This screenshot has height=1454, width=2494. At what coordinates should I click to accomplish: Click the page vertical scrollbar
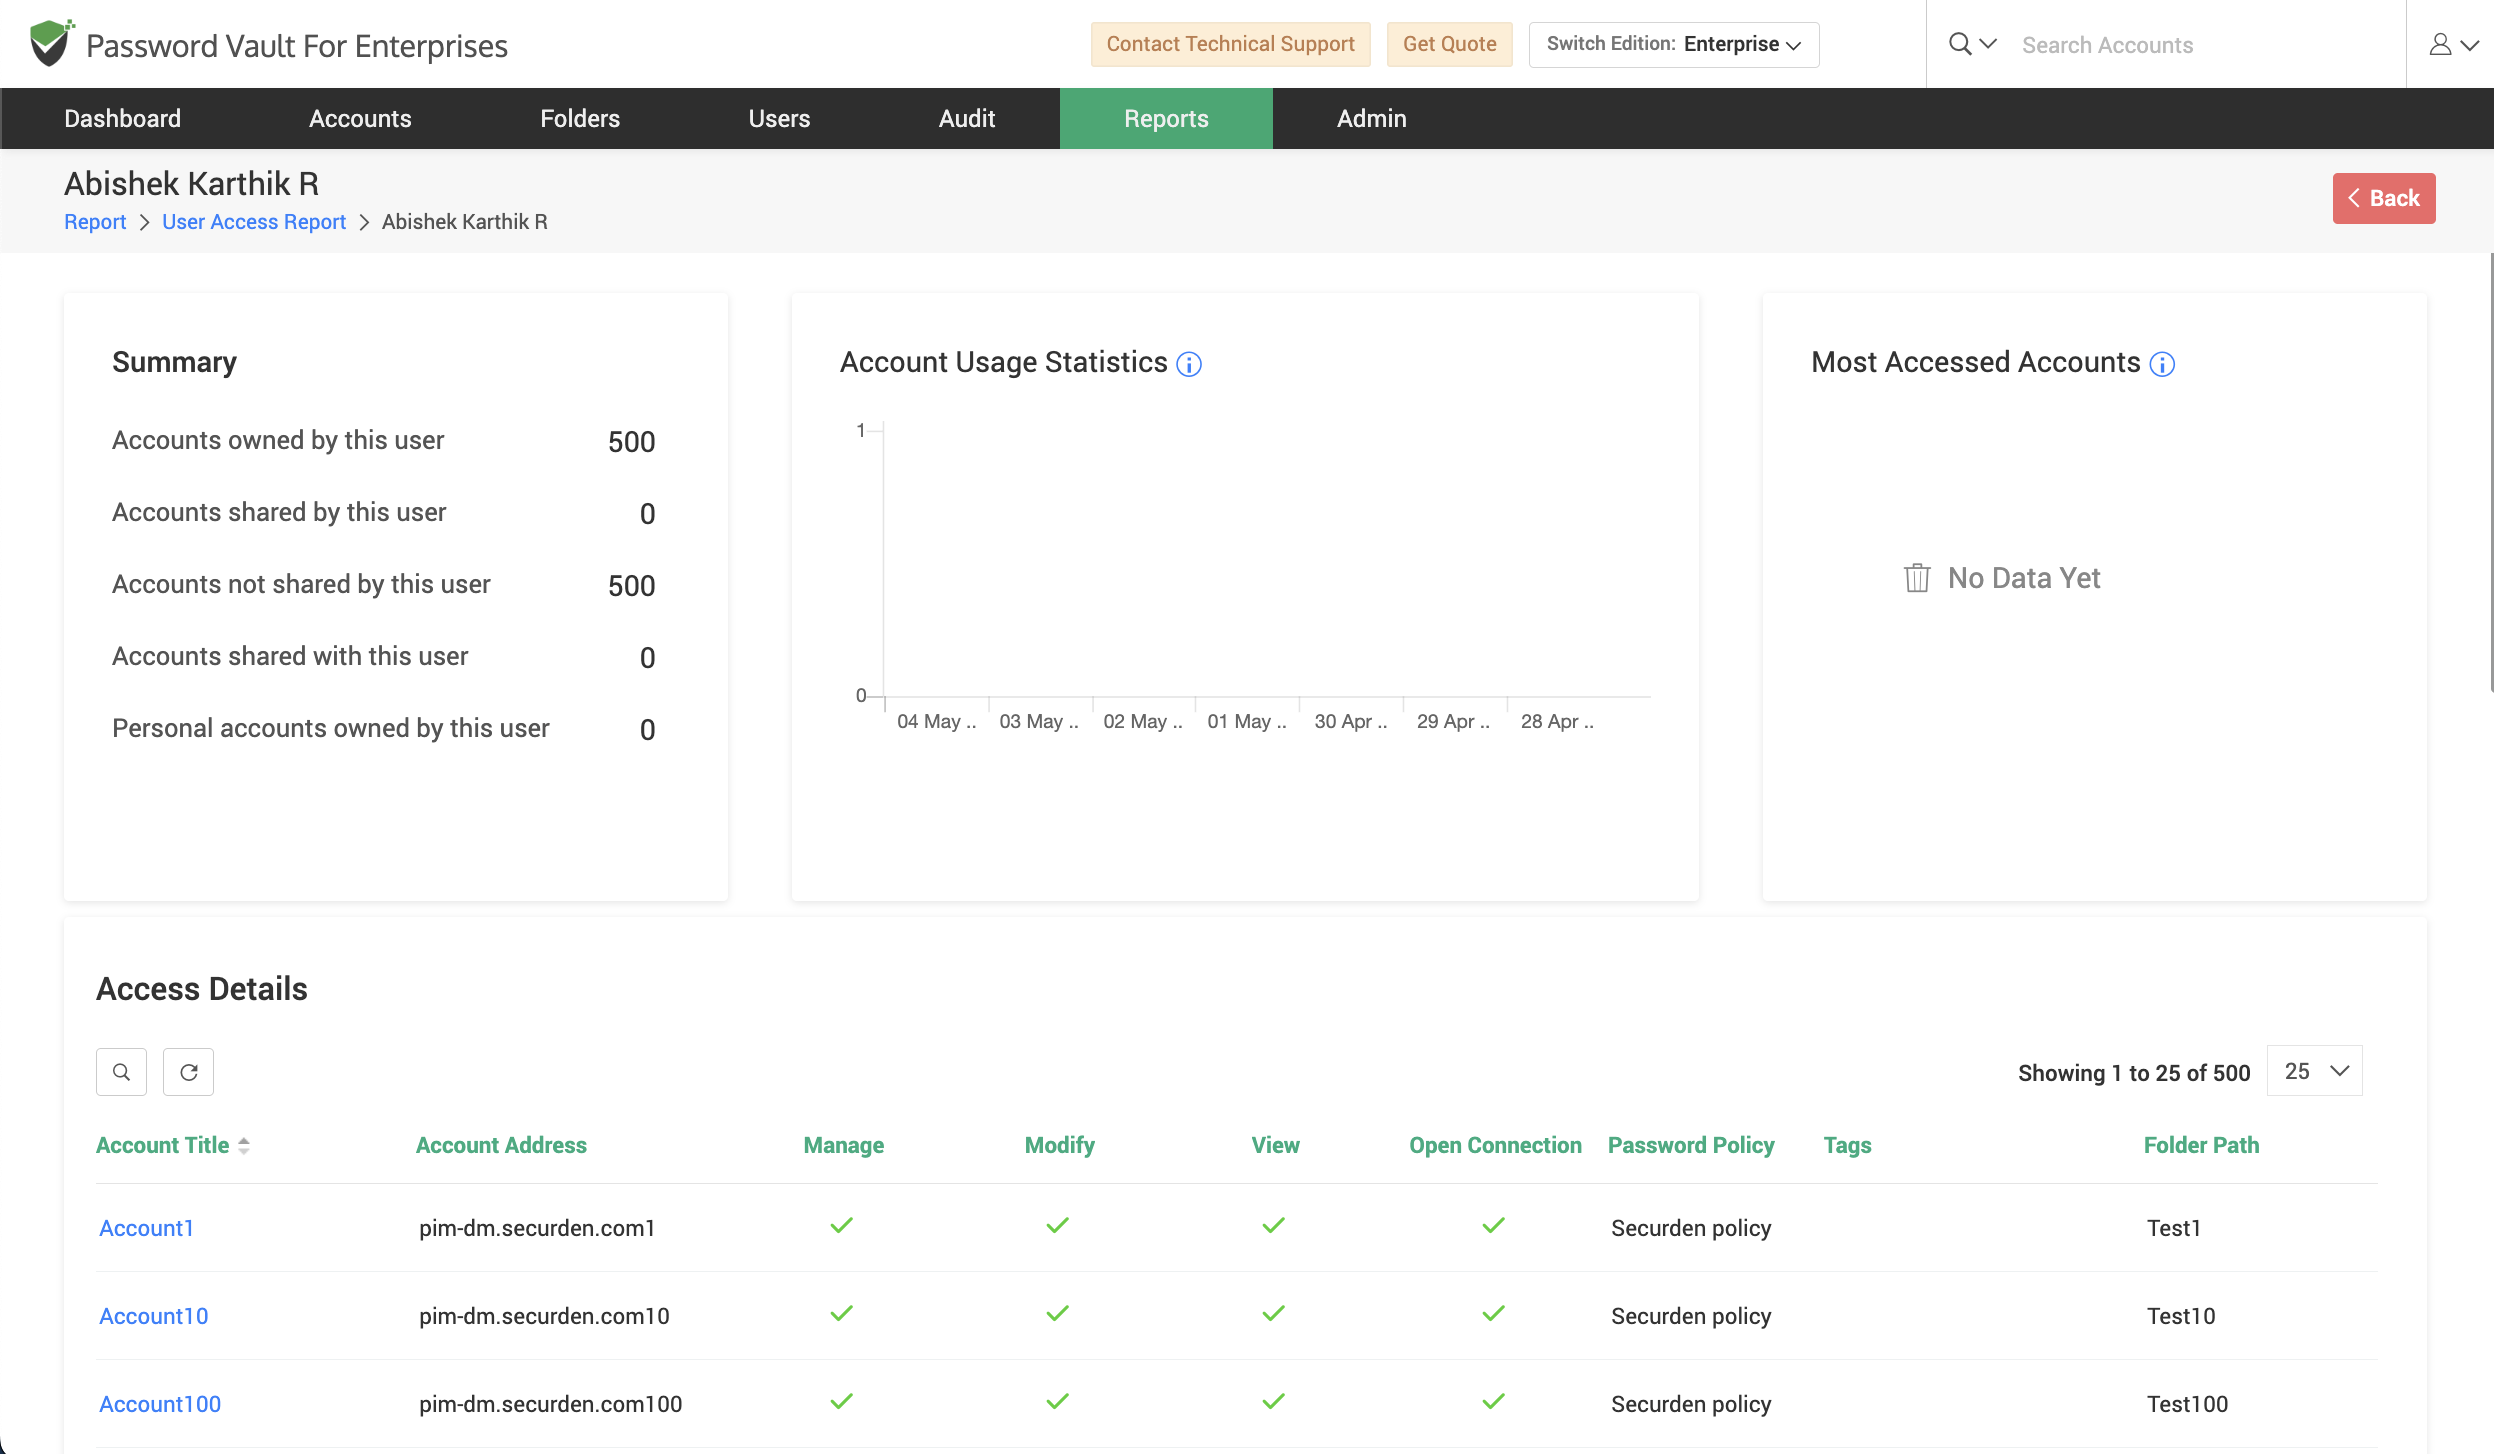point(2490,470)
